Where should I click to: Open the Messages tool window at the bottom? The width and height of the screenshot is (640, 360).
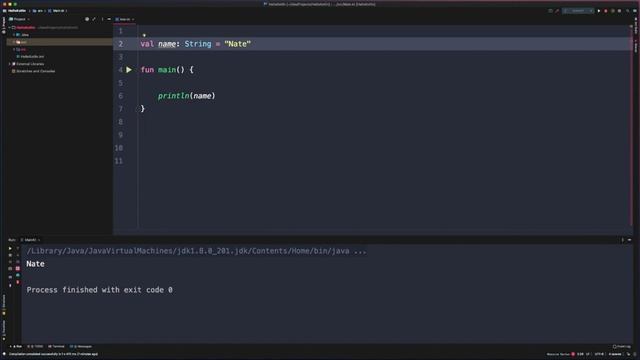(81, 347)
